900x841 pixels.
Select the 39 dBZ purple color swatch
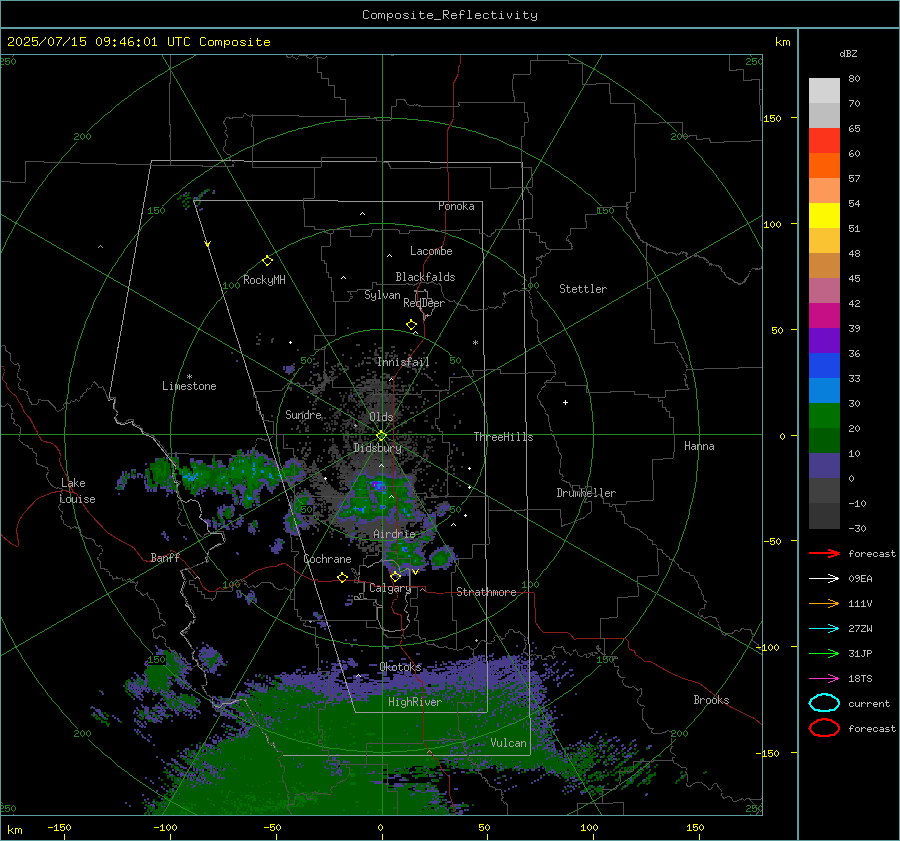coord(824,340)
